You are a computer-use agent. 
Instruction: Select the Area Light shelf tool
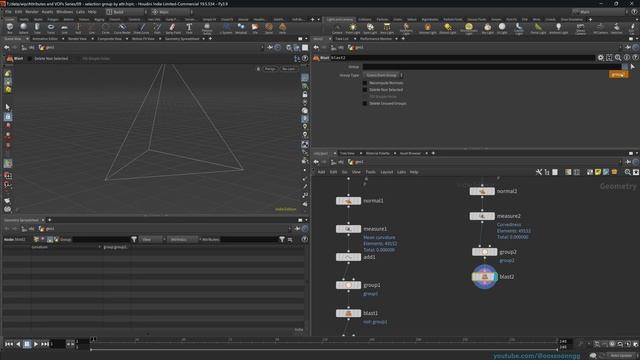pyautogui.click(x=387, y=28)
